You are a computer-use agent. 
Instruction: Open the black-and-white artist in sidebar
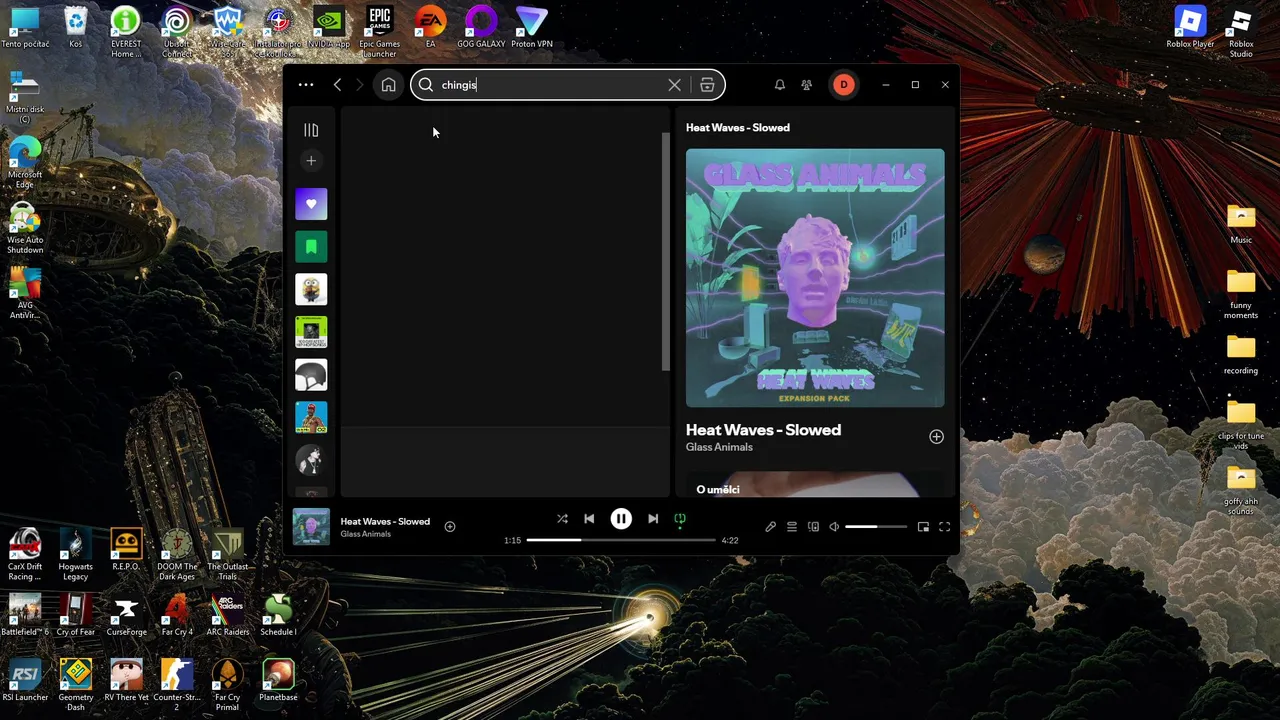(x=311, y=460)
